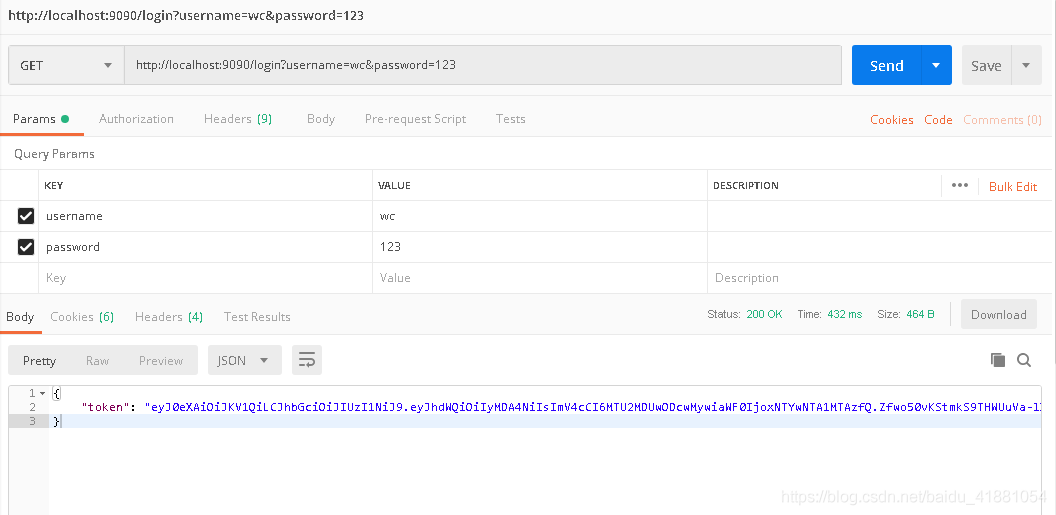Select the Preview view
The height and width of the screenshot is (515, 1056).
(x=161, y=361)
